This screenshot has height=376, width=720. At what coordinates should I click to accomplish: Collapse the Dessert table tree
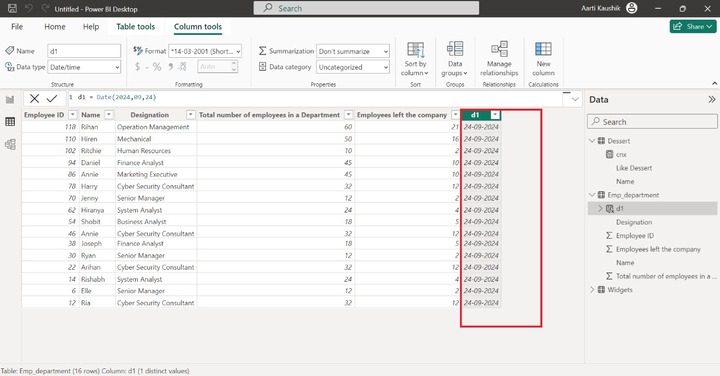click(592, 141)
